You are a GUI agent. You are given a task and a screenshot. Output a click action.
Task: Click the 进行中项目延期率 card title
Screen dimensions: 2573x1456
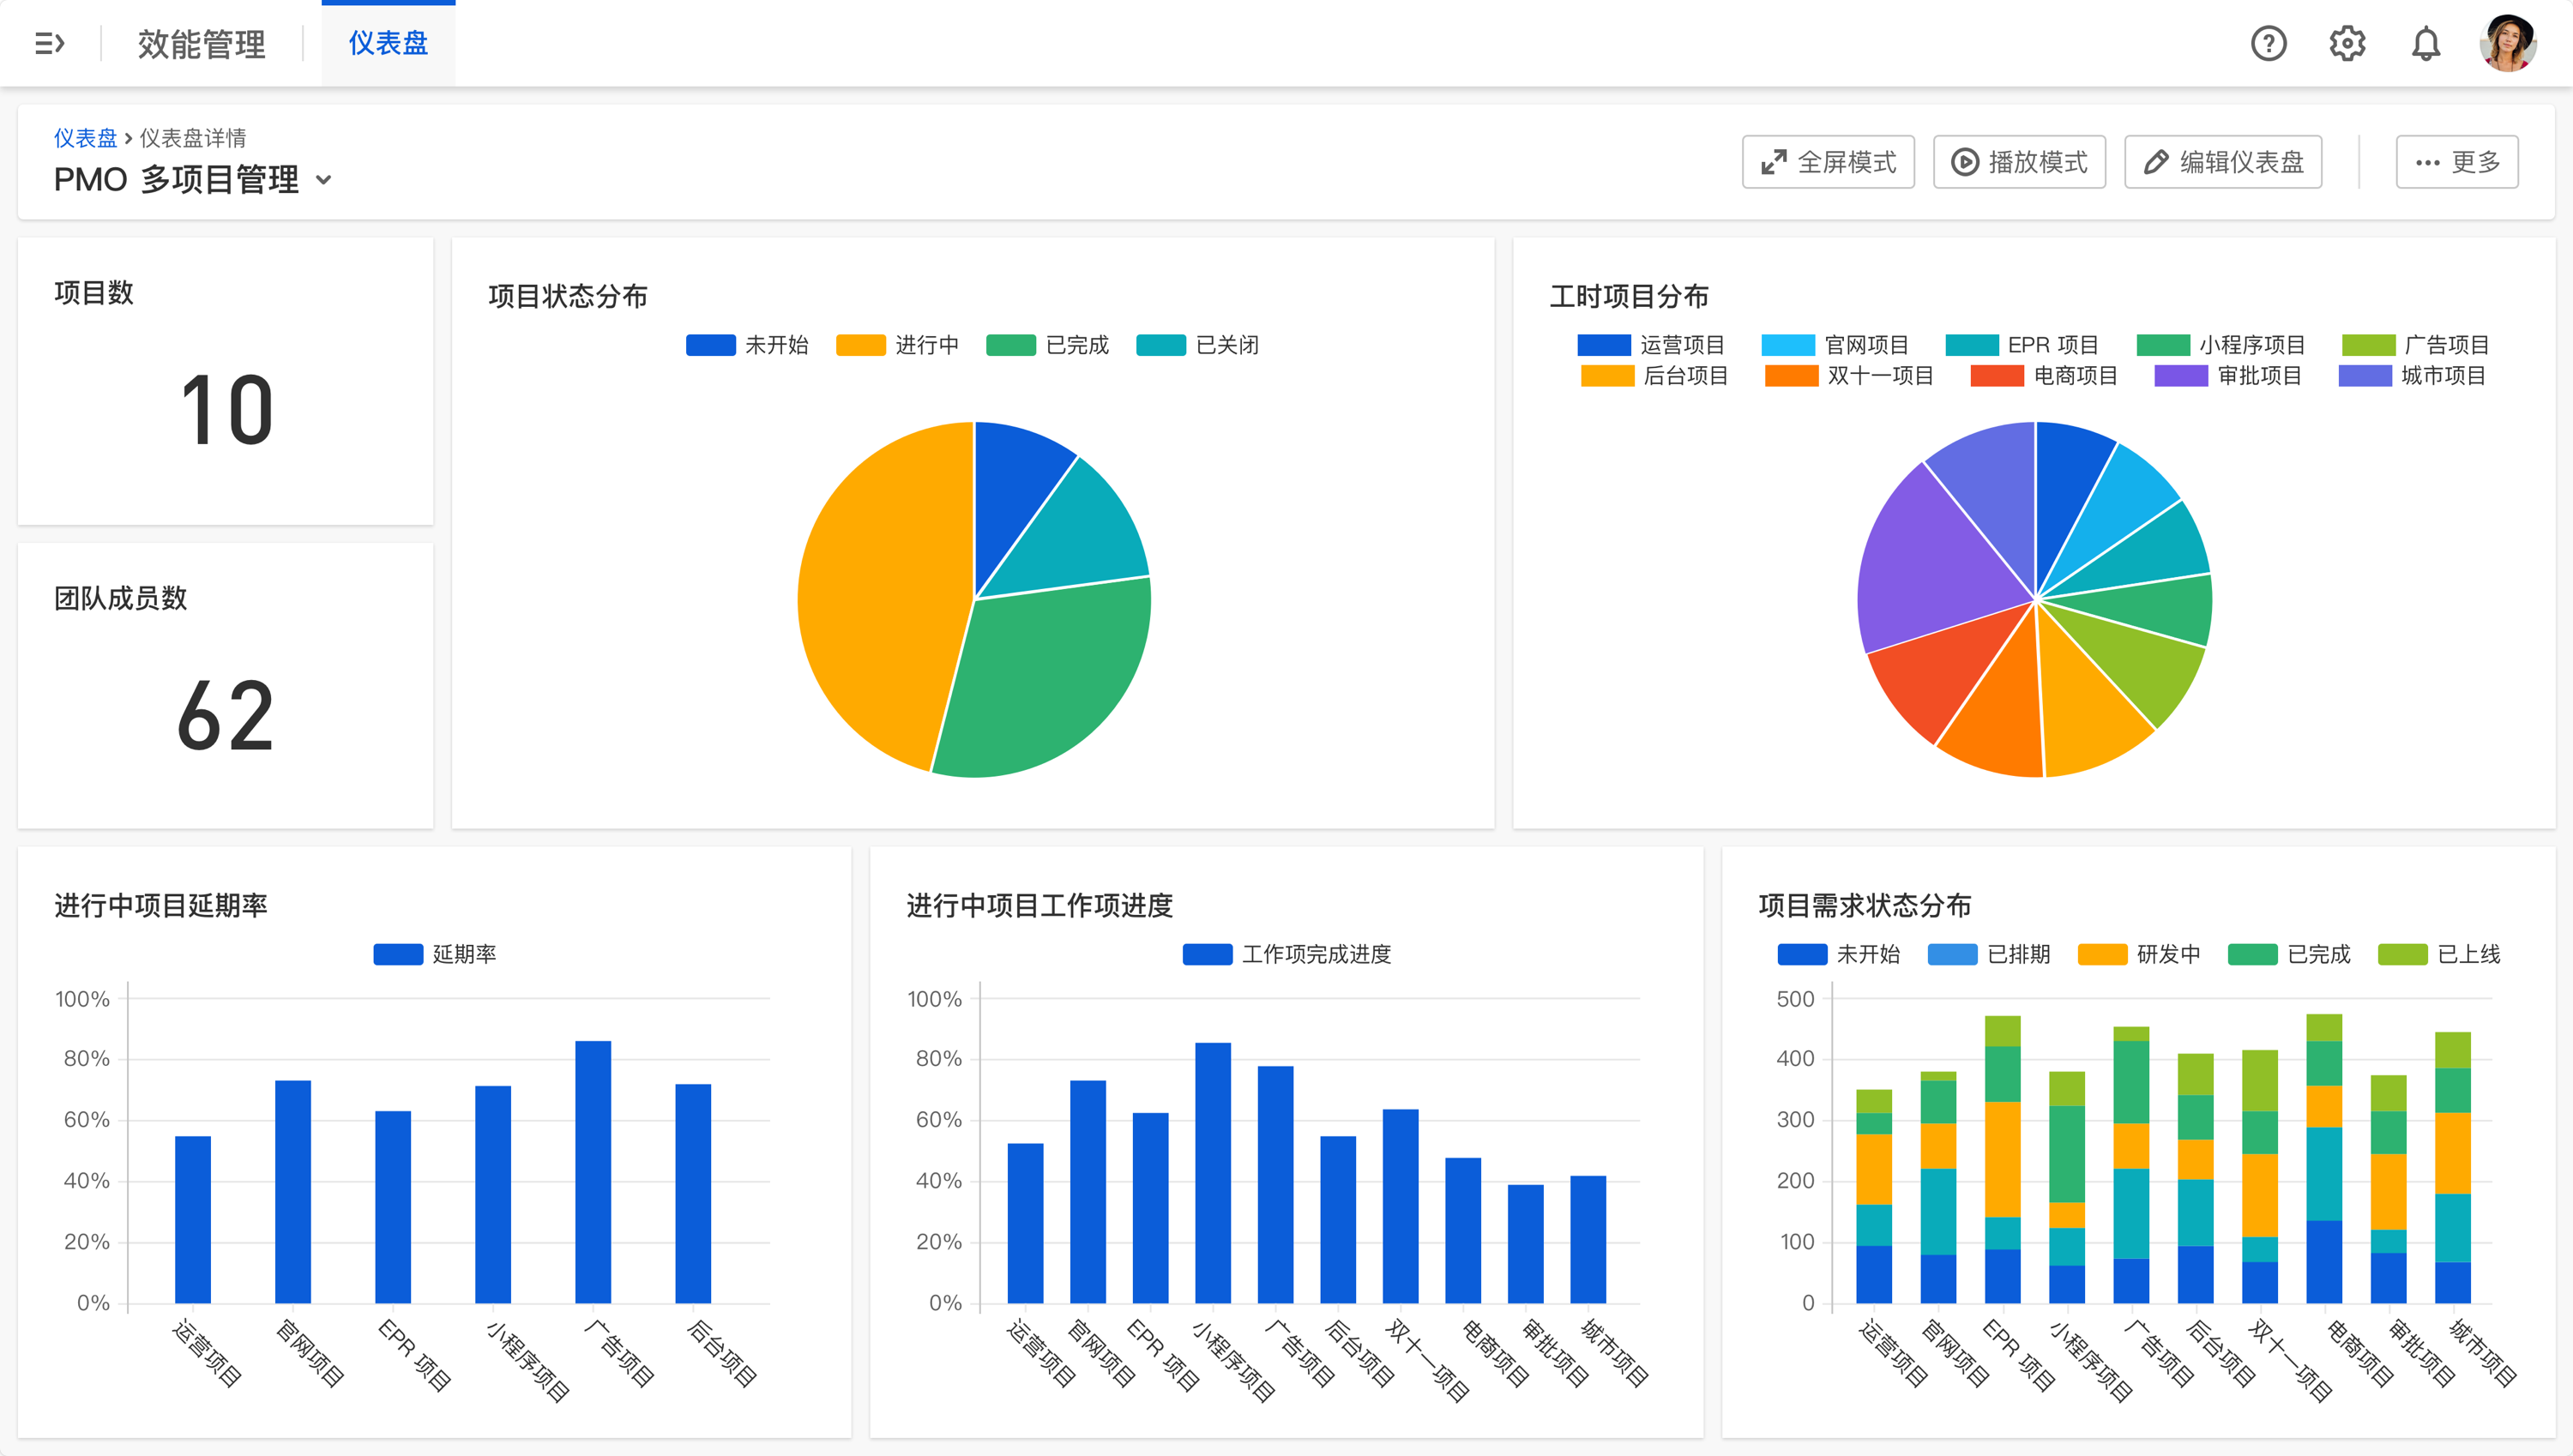pyautogui.click(x=161, y=906)
